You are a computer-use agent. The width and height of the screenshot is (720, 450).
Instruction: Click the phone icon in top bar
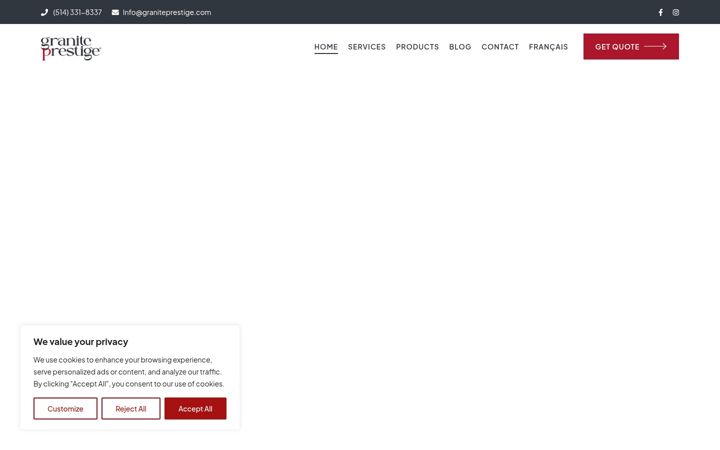44,12
